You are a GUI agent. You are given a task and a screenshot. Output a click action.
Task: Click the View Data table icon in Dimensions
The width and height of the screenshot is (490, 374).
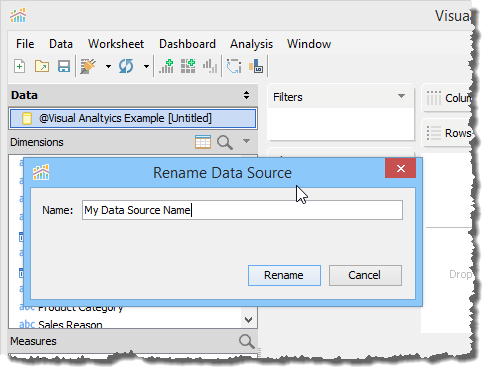pos(203,142)
